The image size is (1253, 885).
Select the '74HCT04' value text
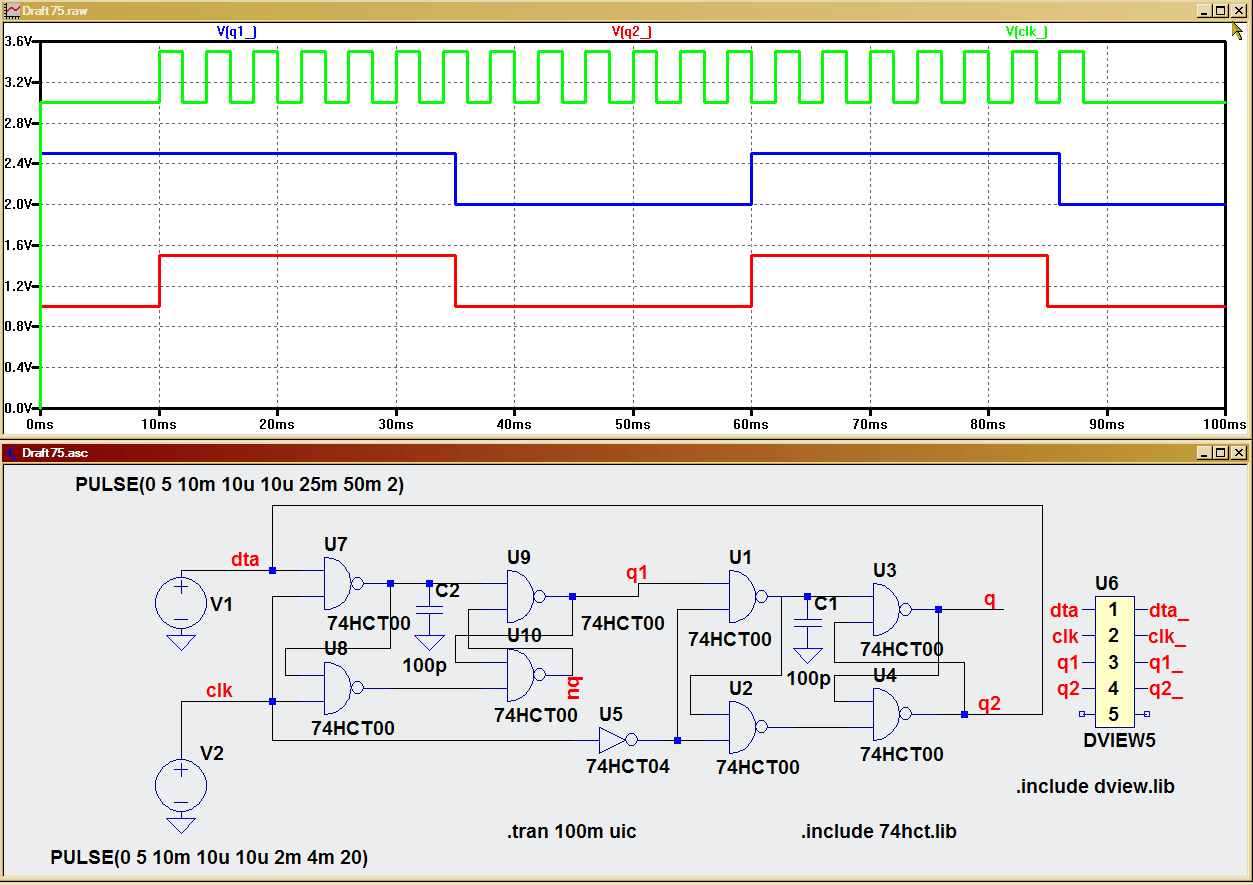[x=628, y=767]
